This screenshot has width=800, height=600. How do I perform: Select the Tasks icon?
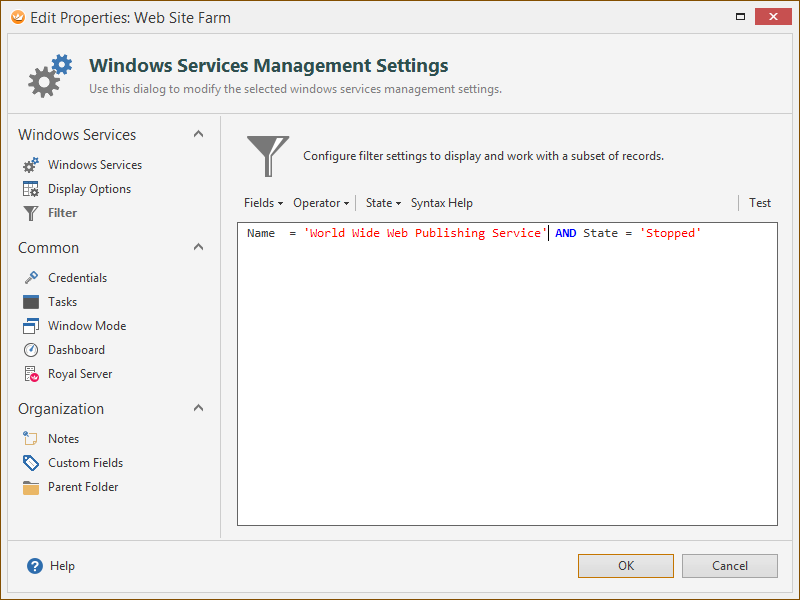(31, 302)
